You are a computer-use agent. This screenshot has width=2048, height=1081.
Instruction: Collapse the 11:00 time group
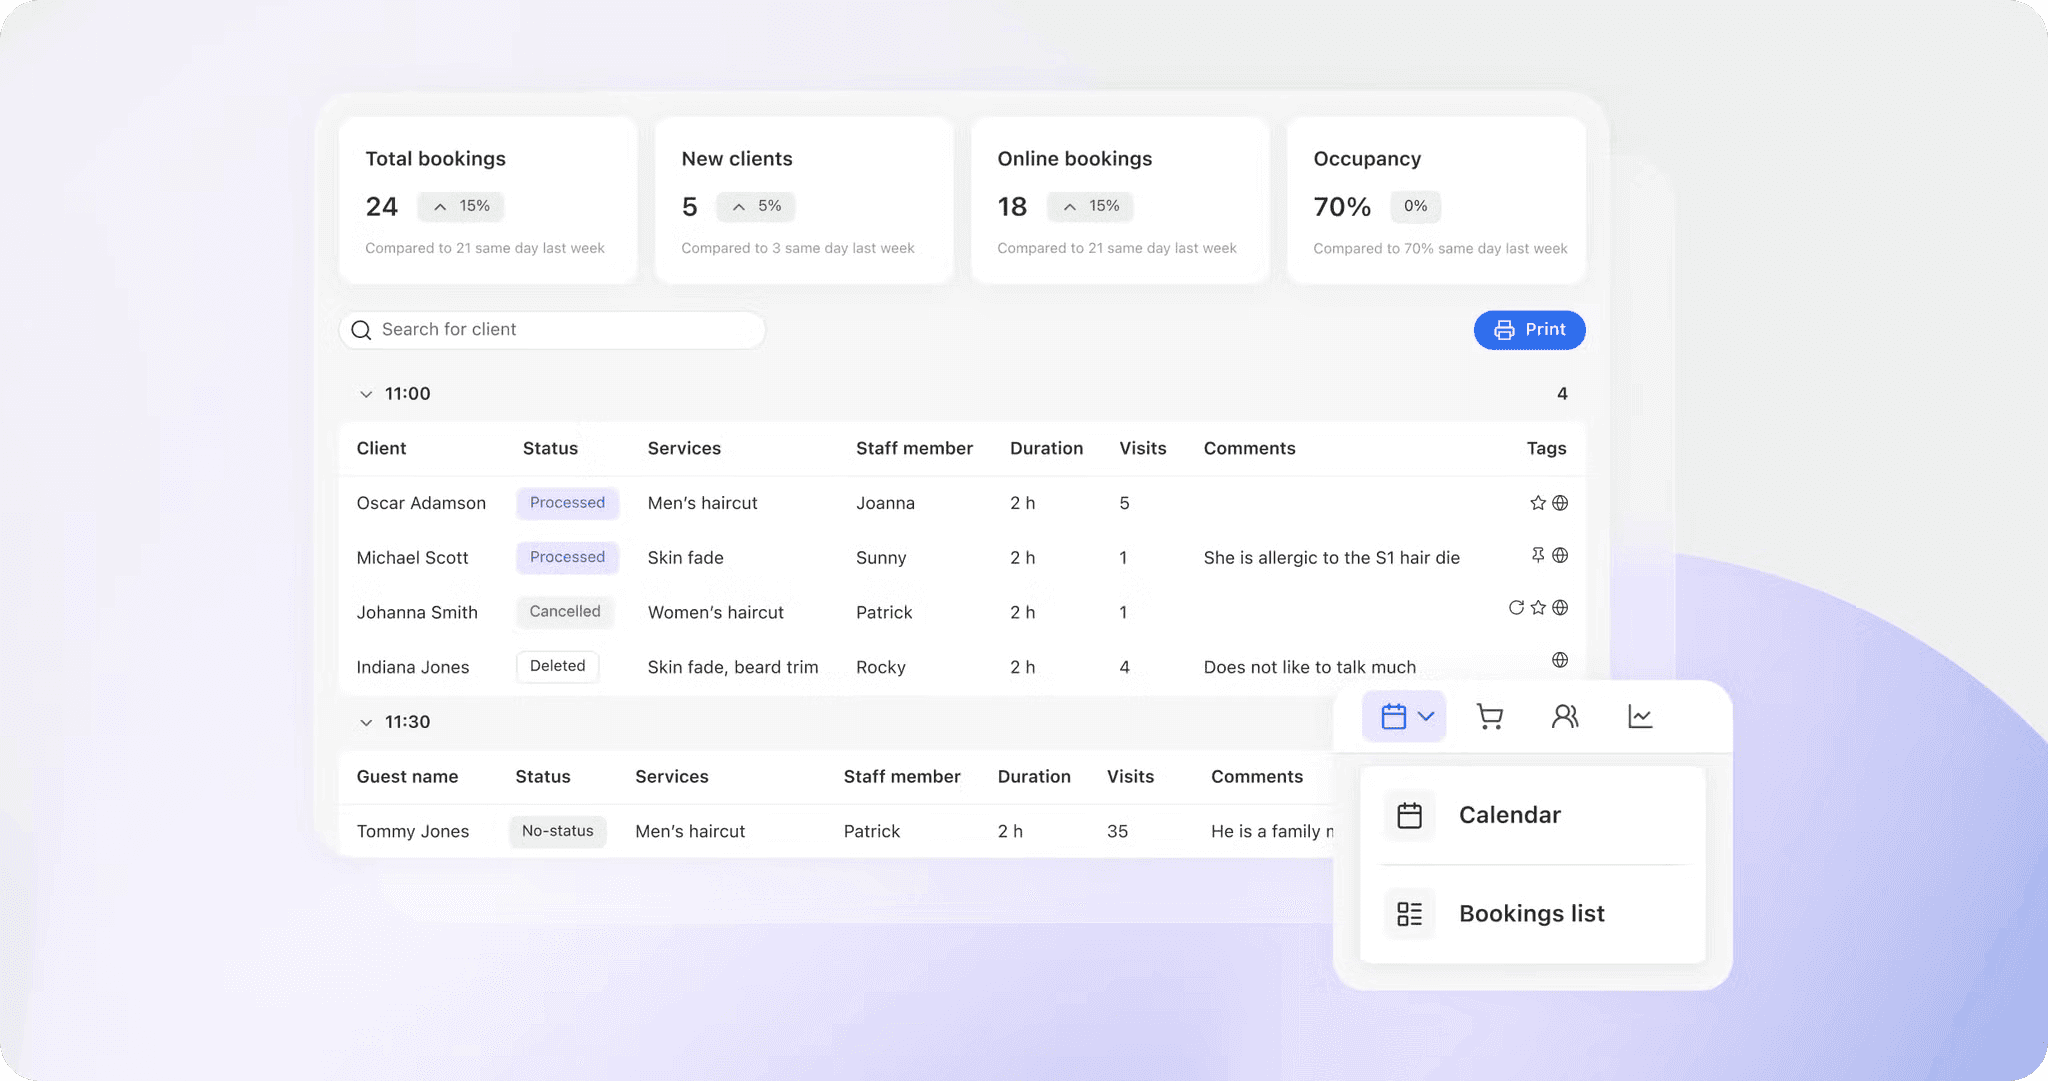pos(366,394)
